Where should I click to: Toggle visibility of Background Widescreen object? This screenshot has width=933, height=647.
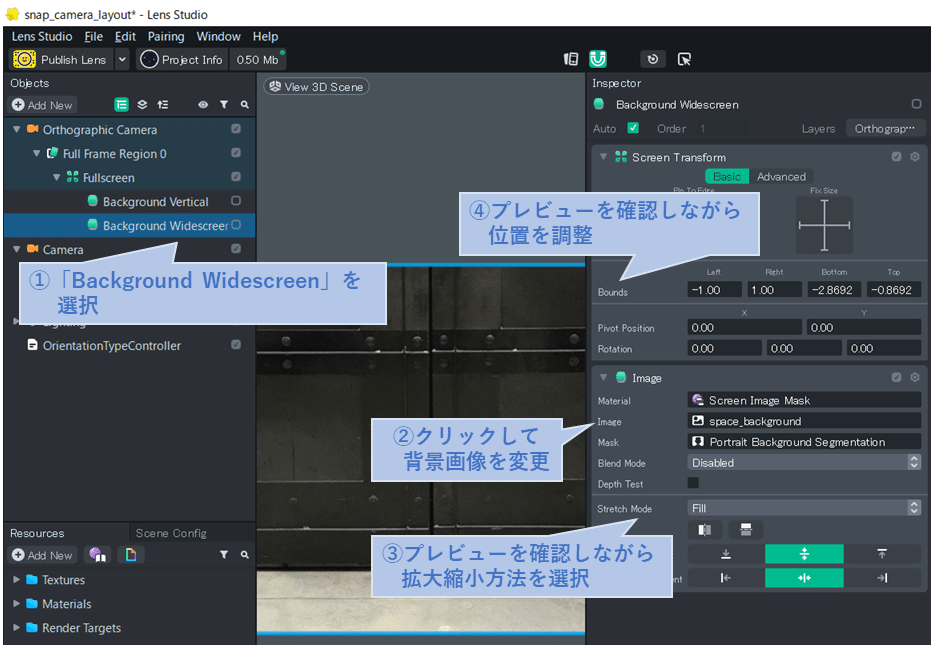[236, 225]
